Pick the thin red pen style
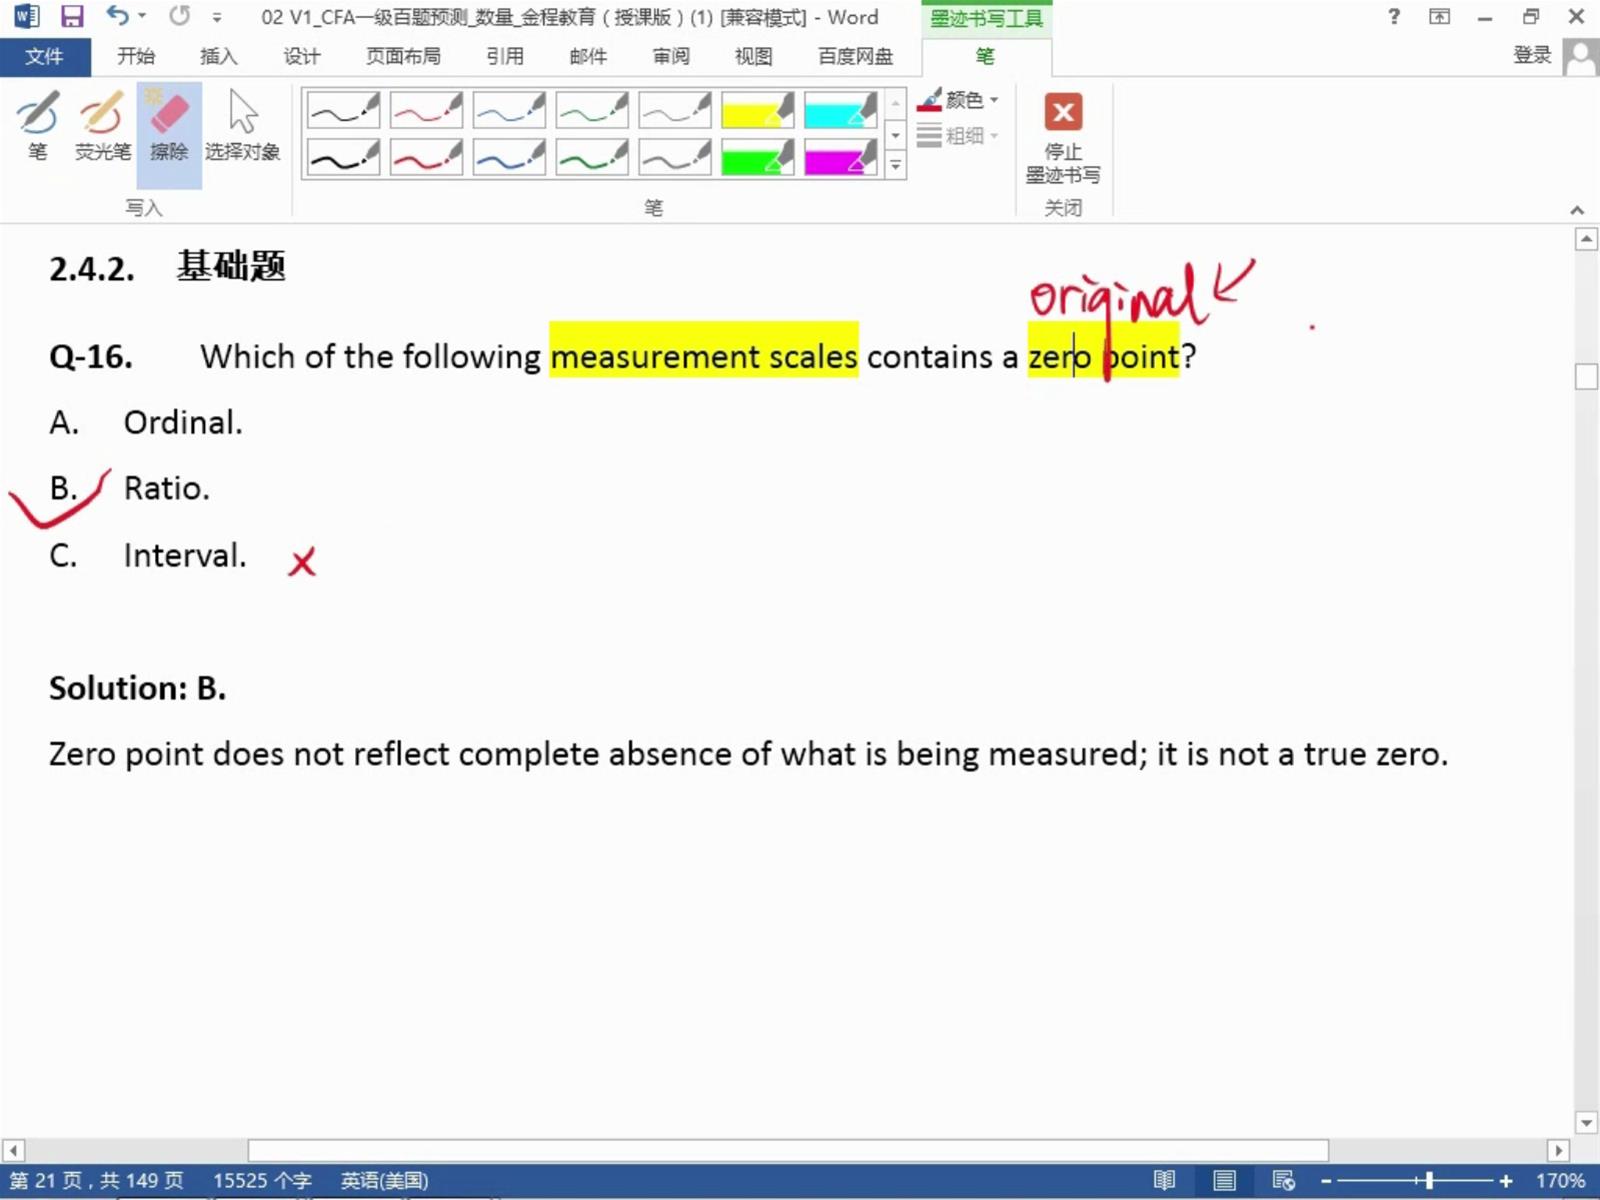 (x=426, y=110)
